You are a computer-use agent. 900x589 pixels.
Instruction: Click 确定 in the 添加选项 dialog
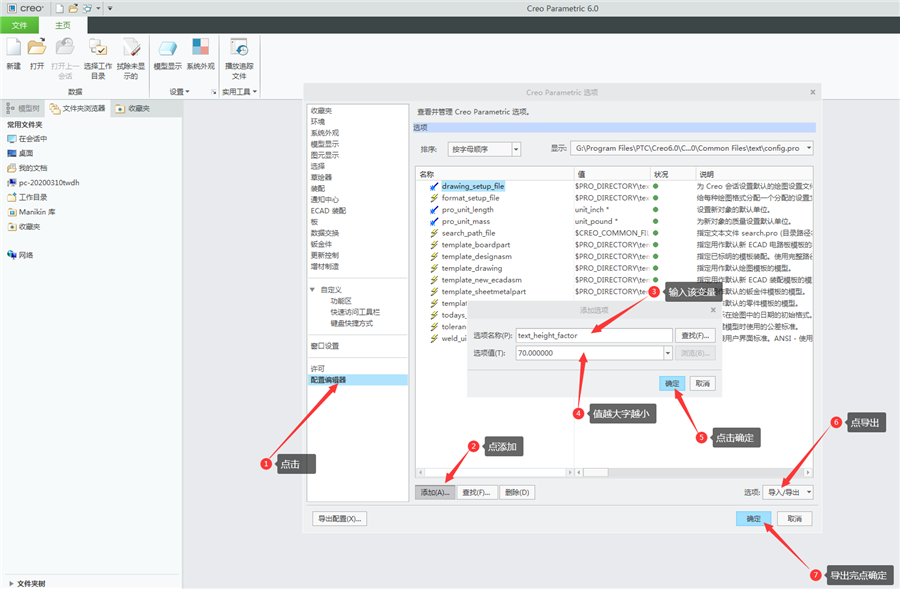(x=672, y=383)
